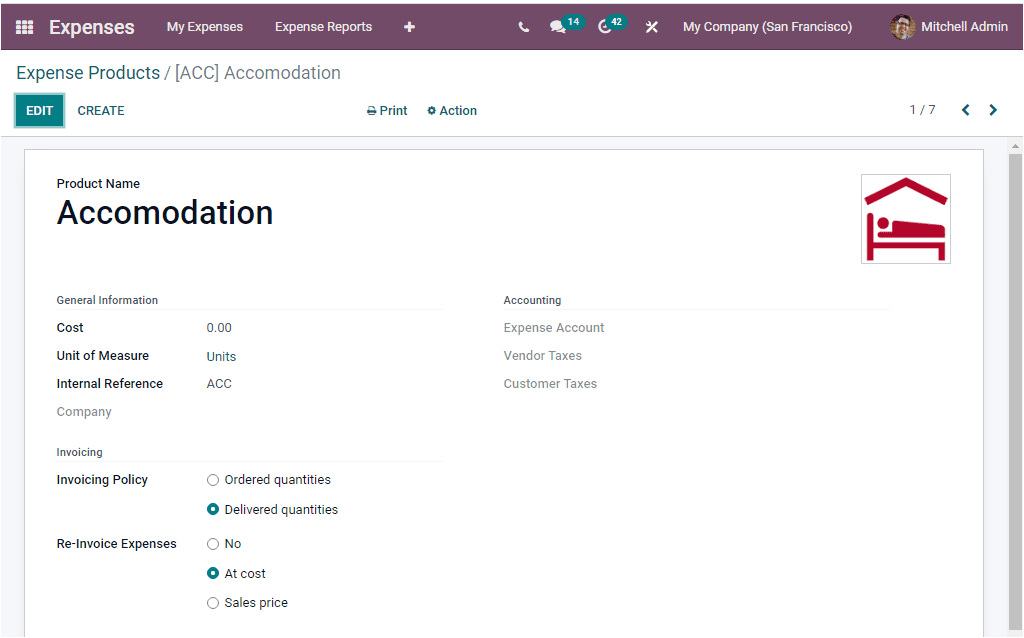
Task: Open the messages icon showing 14
Action: tap(558, 26)
